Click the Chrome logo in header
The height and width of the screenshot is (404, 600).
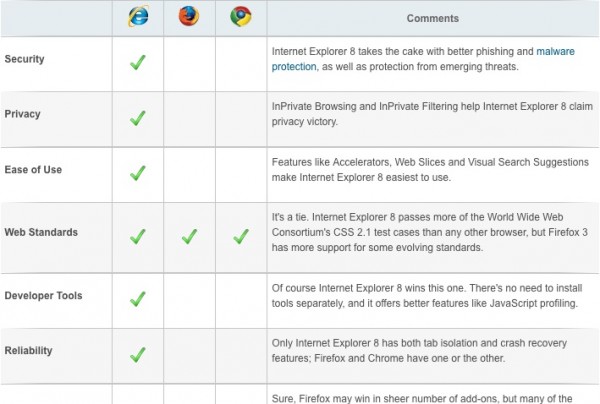click(x=241, y=16)
